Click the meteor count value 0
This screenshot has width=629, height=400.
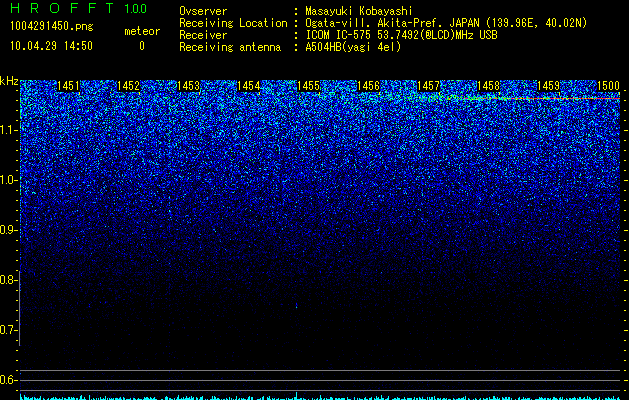[142, 46]
